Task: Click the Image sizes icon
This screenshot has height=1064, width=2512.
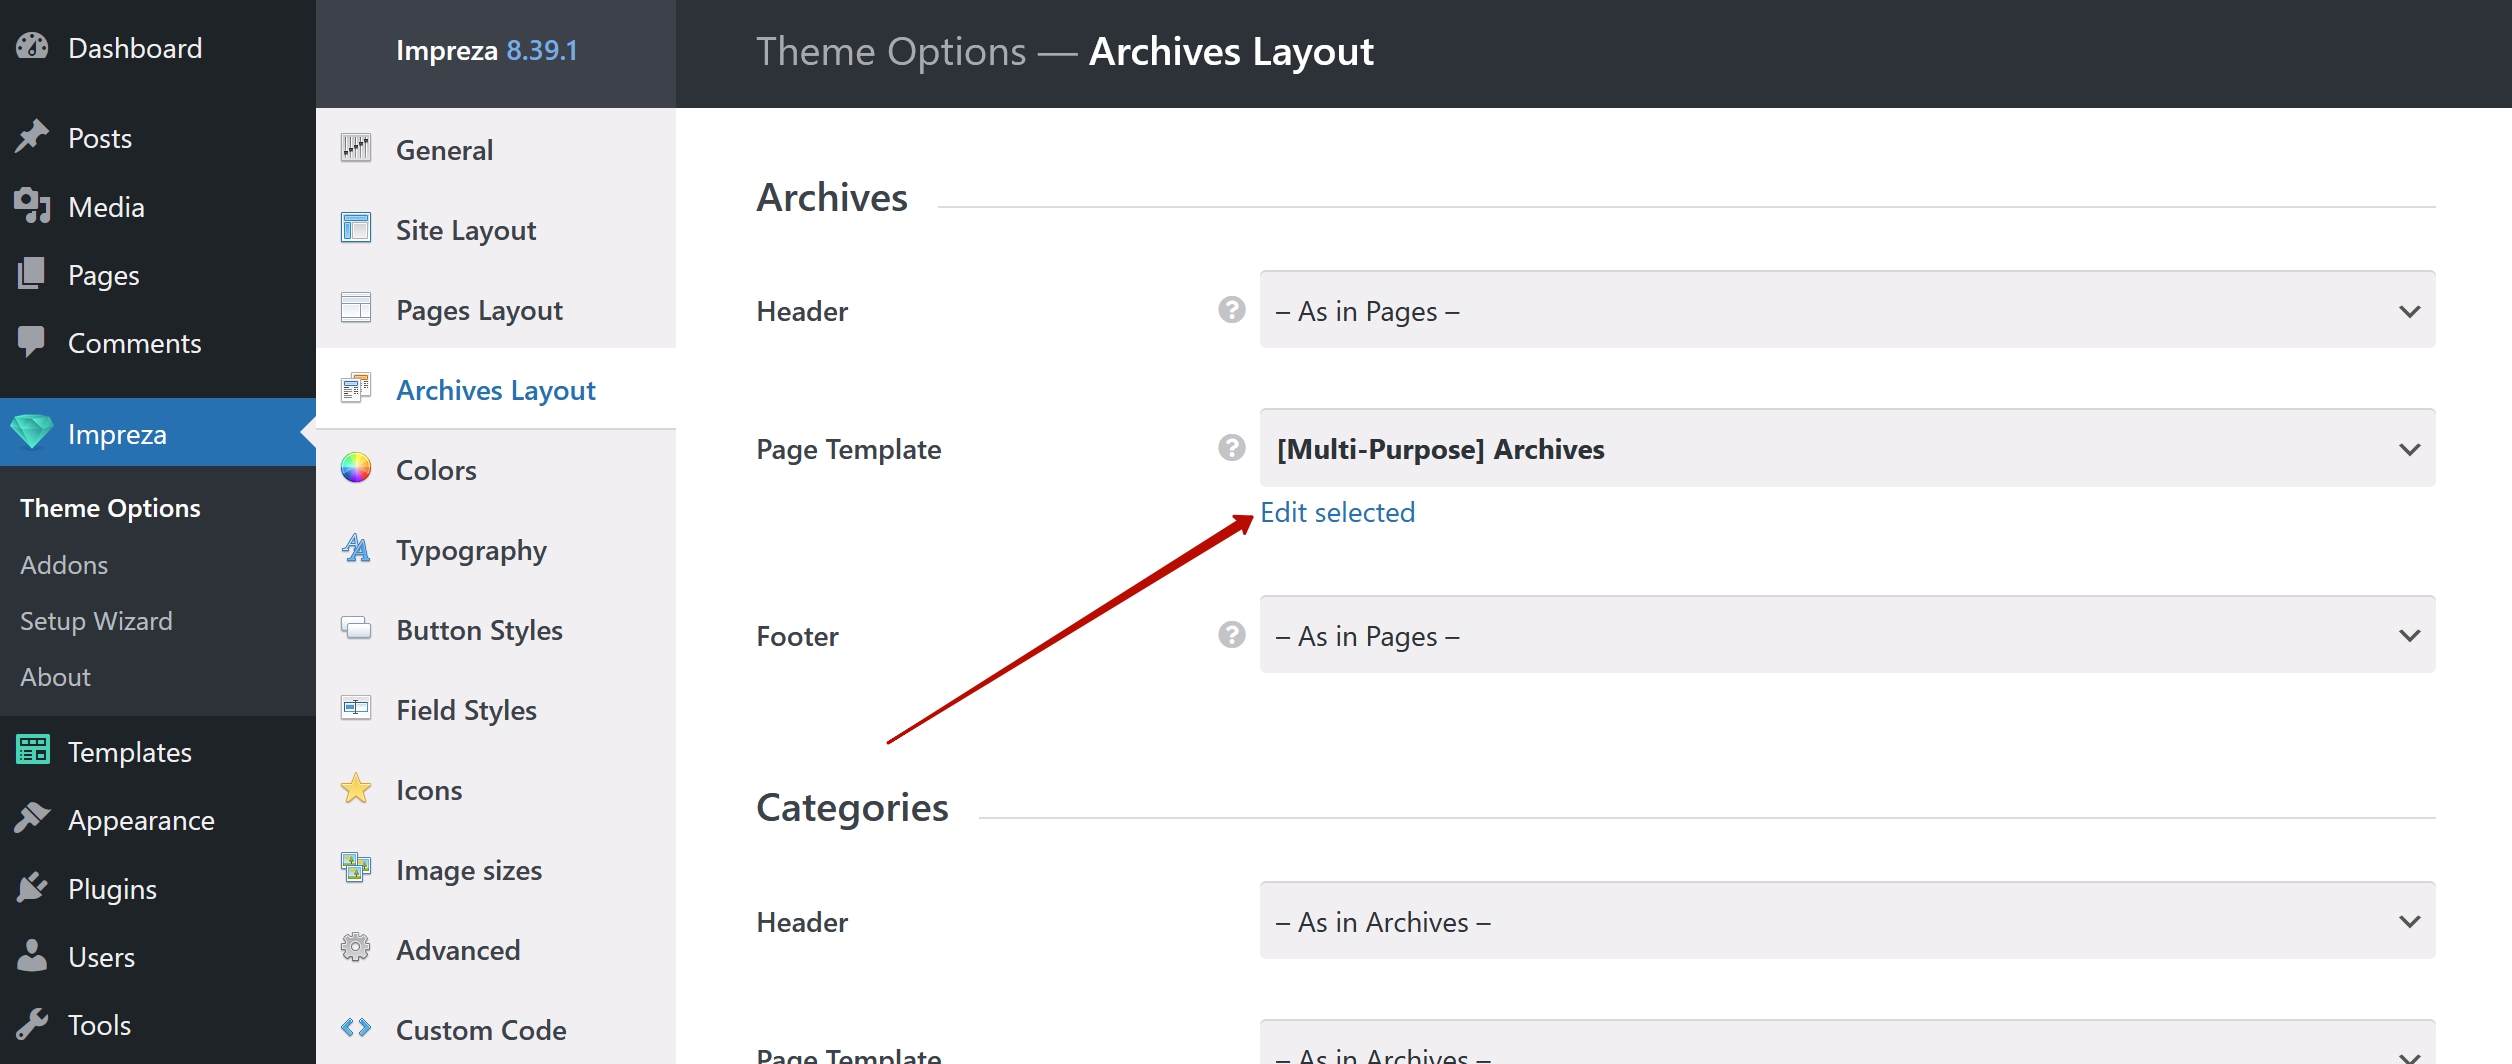Action: (356, 868)
